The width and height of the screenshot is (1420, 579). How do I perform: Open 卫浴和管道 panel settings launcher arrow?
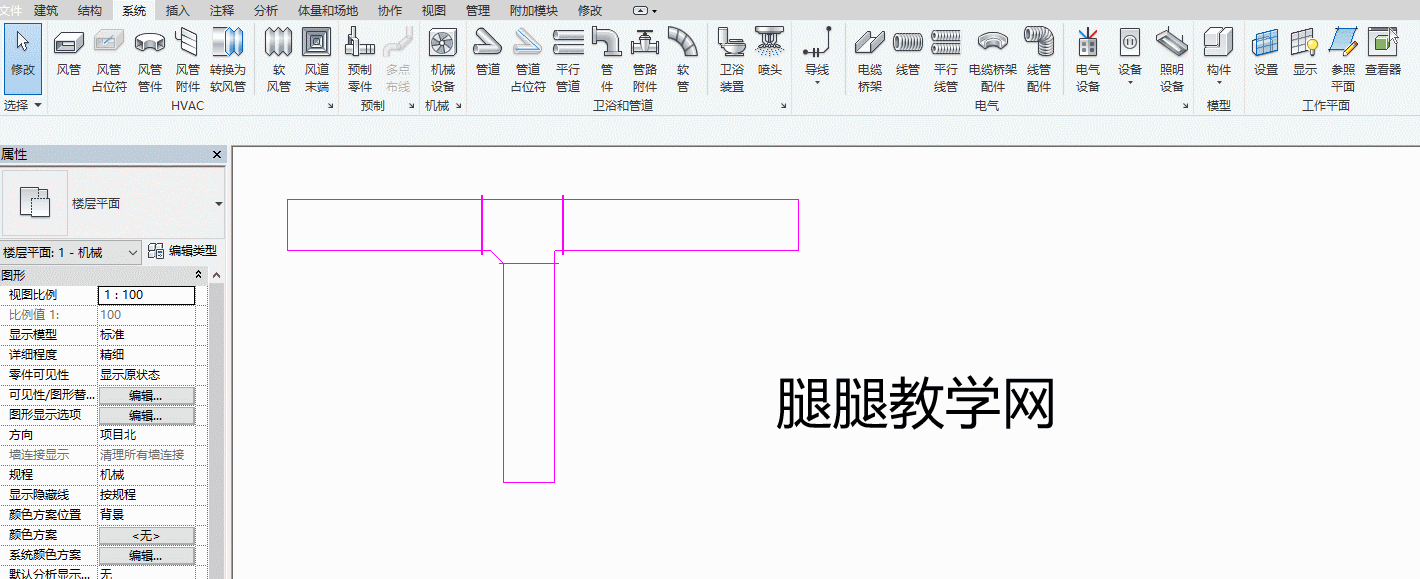(782, 105)
